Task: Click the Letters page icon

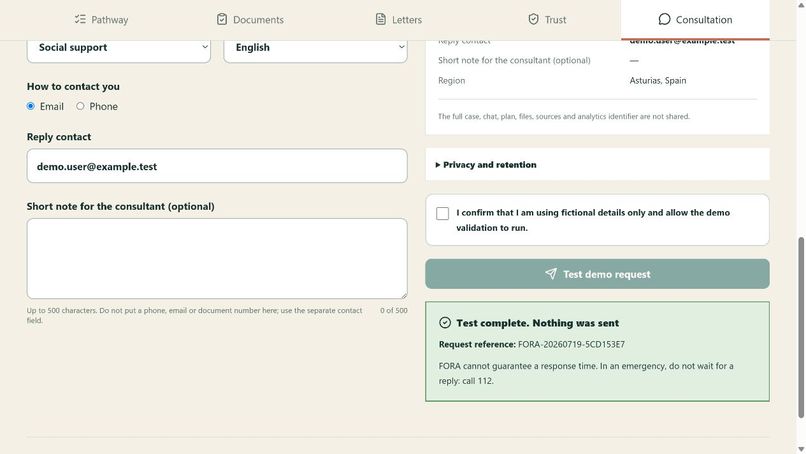Action: tap(380, 20)
